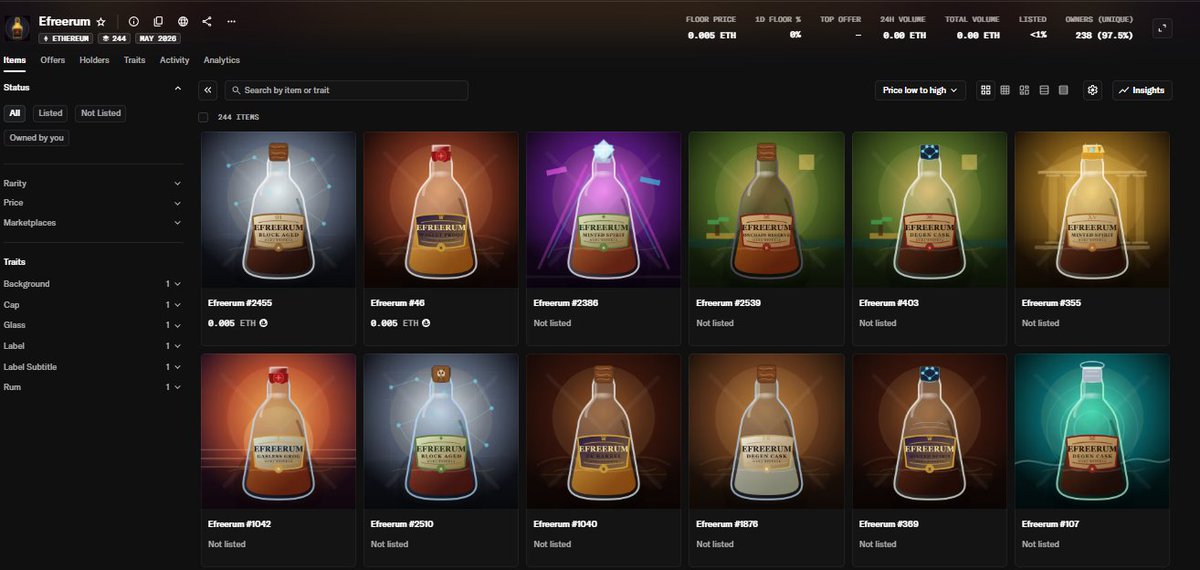Viewport: 1200px width, 570px height.
Task: Click the 244 ITEMS count label
Action: (238, 117)
